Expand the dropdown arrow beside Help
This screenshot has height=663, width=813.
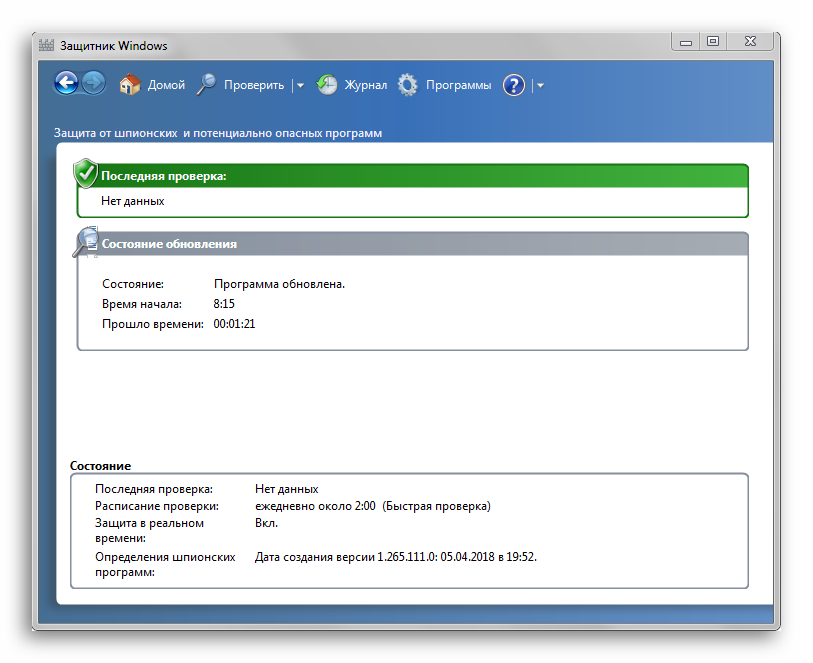(540, 86)
